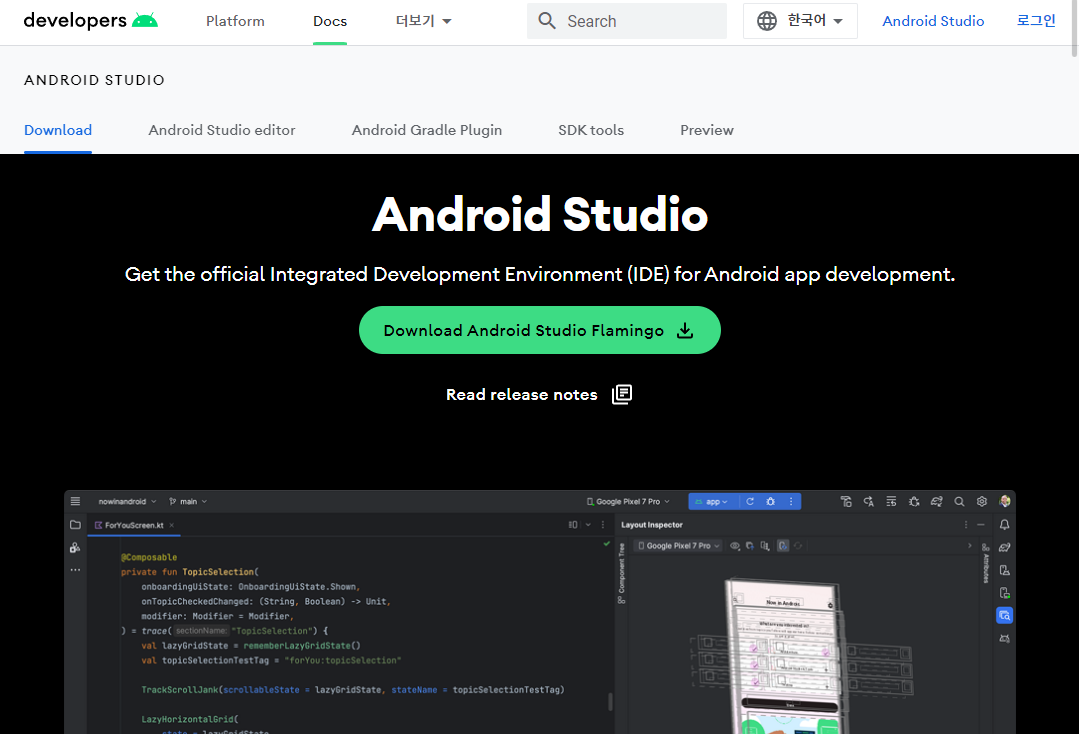Select the ForYouScreen.kt editor tab
The height and width of the screenshot is (734, 1079).
coord(134,525)
